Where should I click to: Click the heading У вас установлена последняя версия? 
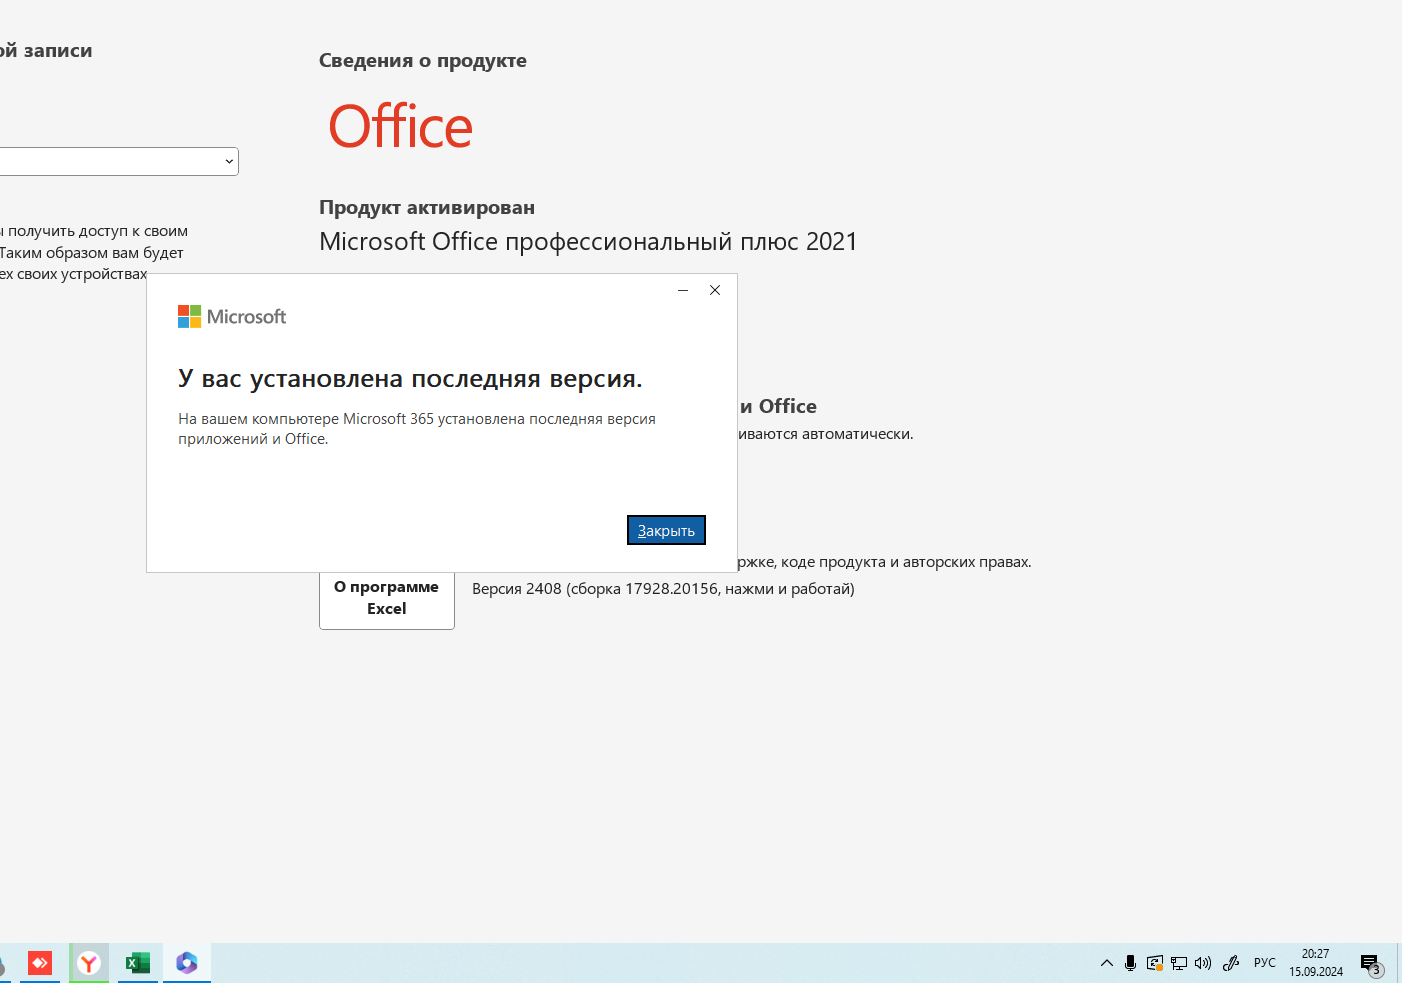click(x=410, y=379)
